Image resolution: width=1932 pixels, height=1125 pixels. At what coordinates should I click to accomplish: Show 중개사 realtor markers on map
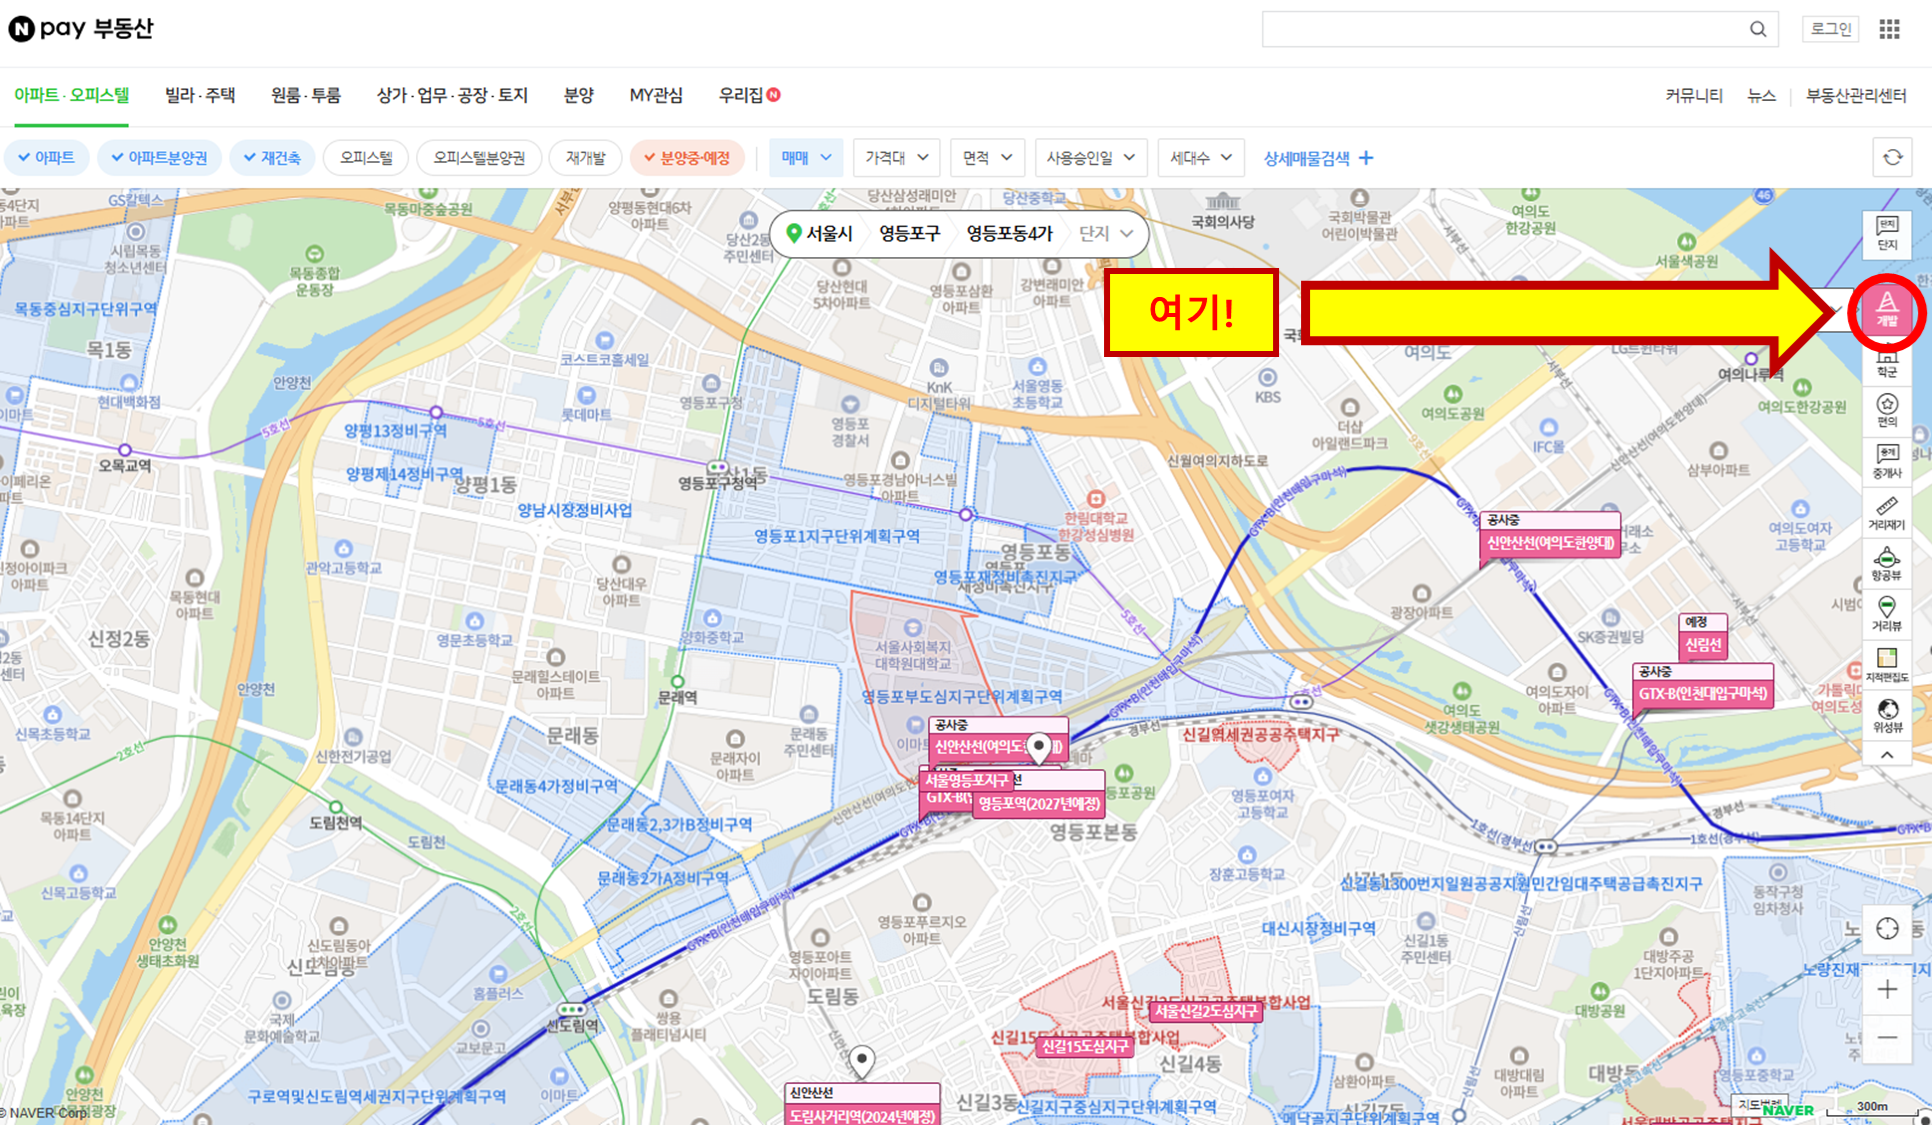1886,461
